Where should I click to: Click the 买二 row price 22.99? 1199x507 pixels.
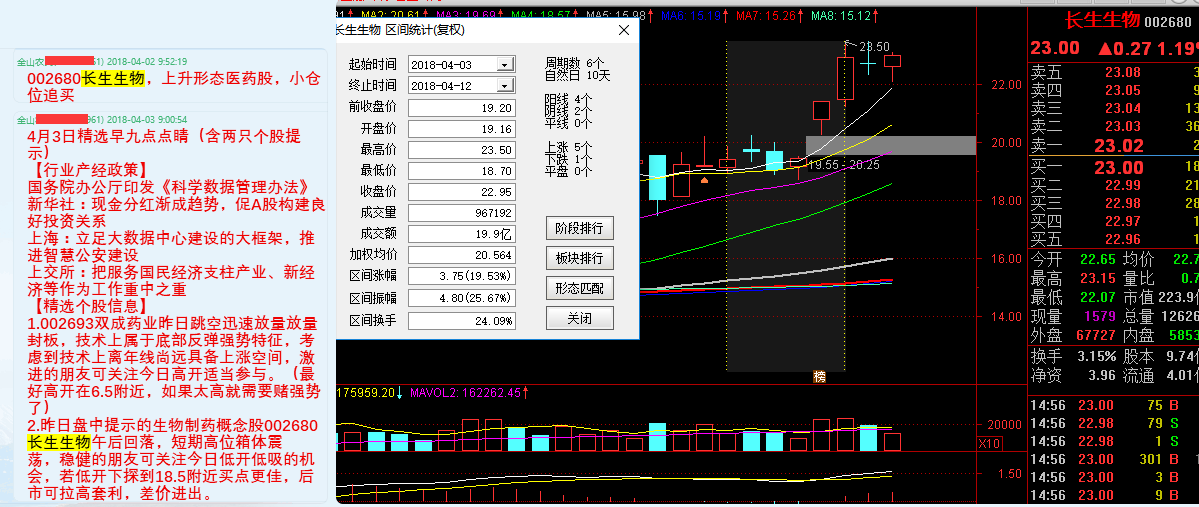pyautogui.click(x=1123, y=186)
